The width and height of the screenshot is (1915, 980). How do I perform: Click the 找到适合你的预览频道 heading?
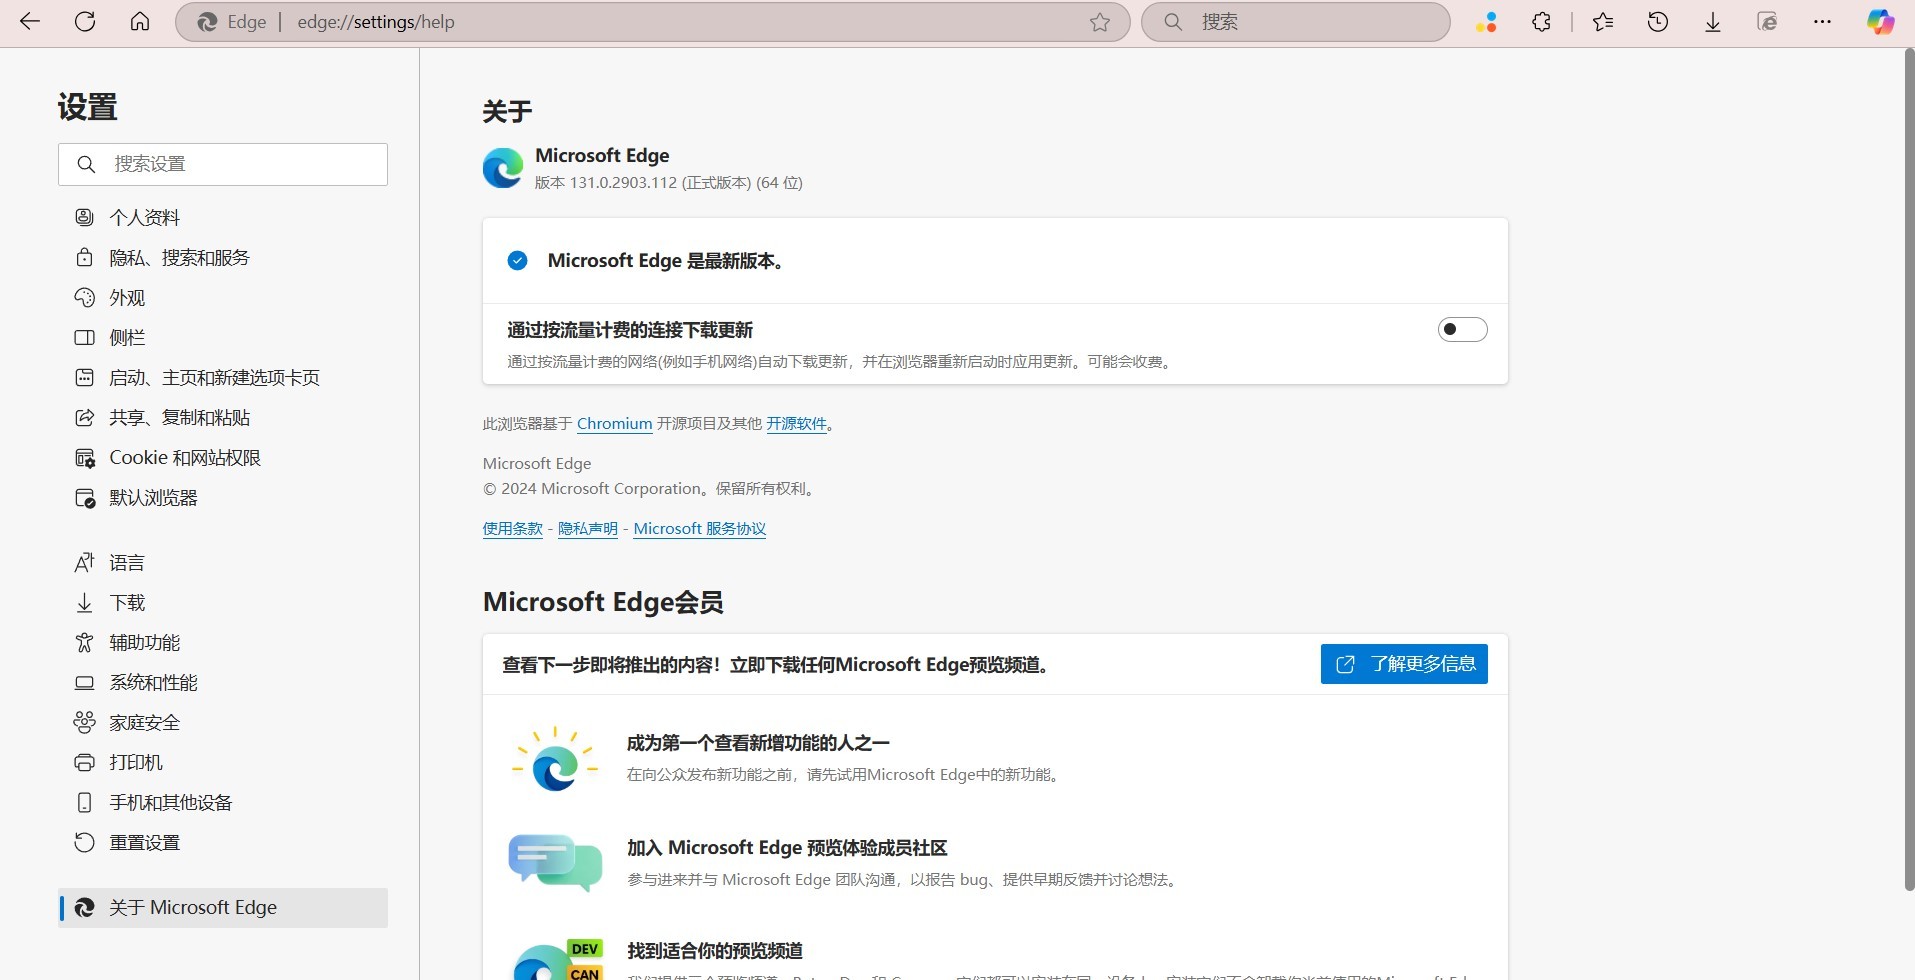(x=715, y=950)
